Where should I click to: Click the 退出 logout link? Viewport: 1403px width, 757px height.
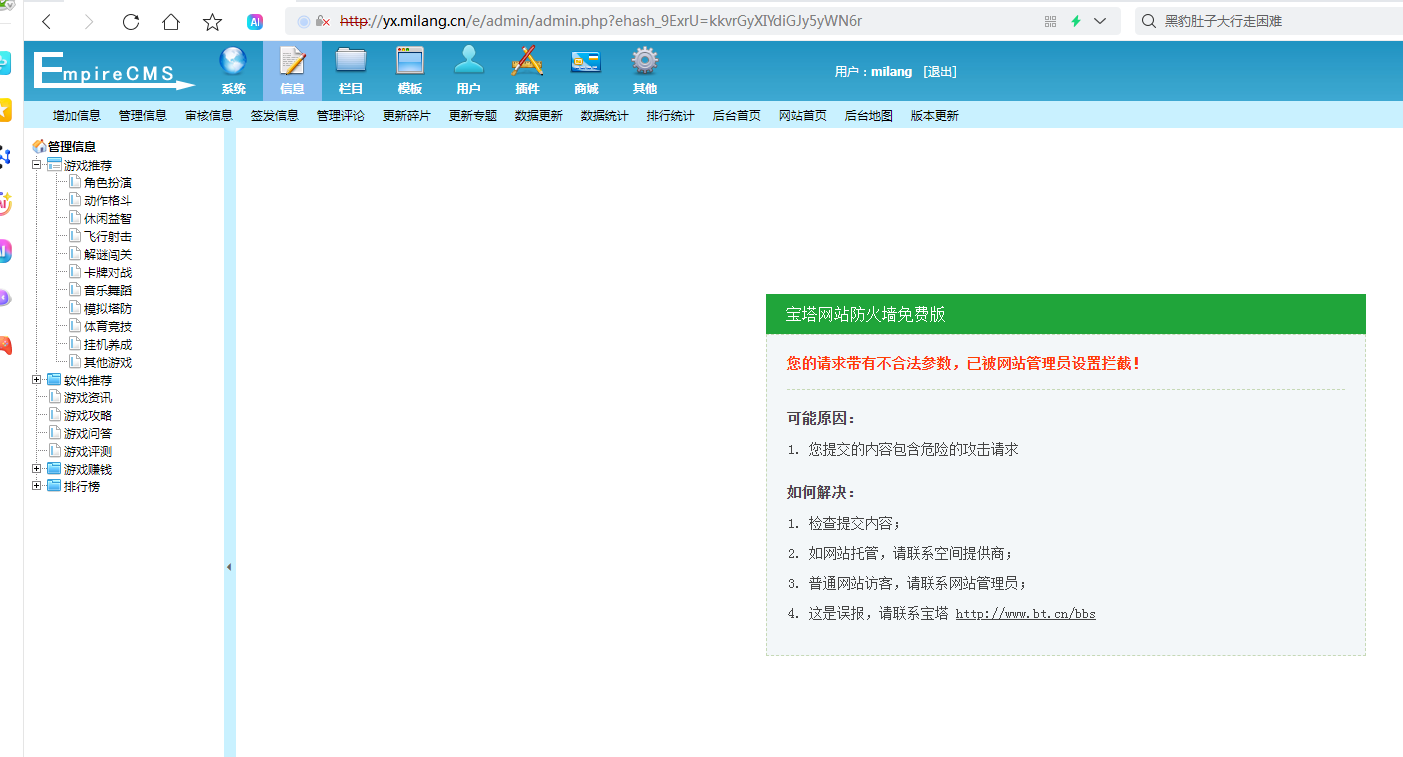point(940,72)
